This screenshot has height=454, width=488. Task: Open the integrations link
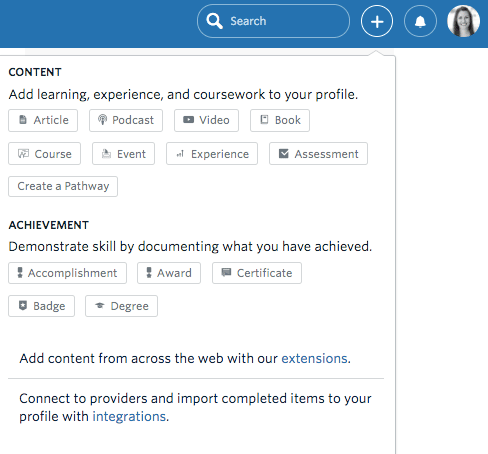point(129,416)
